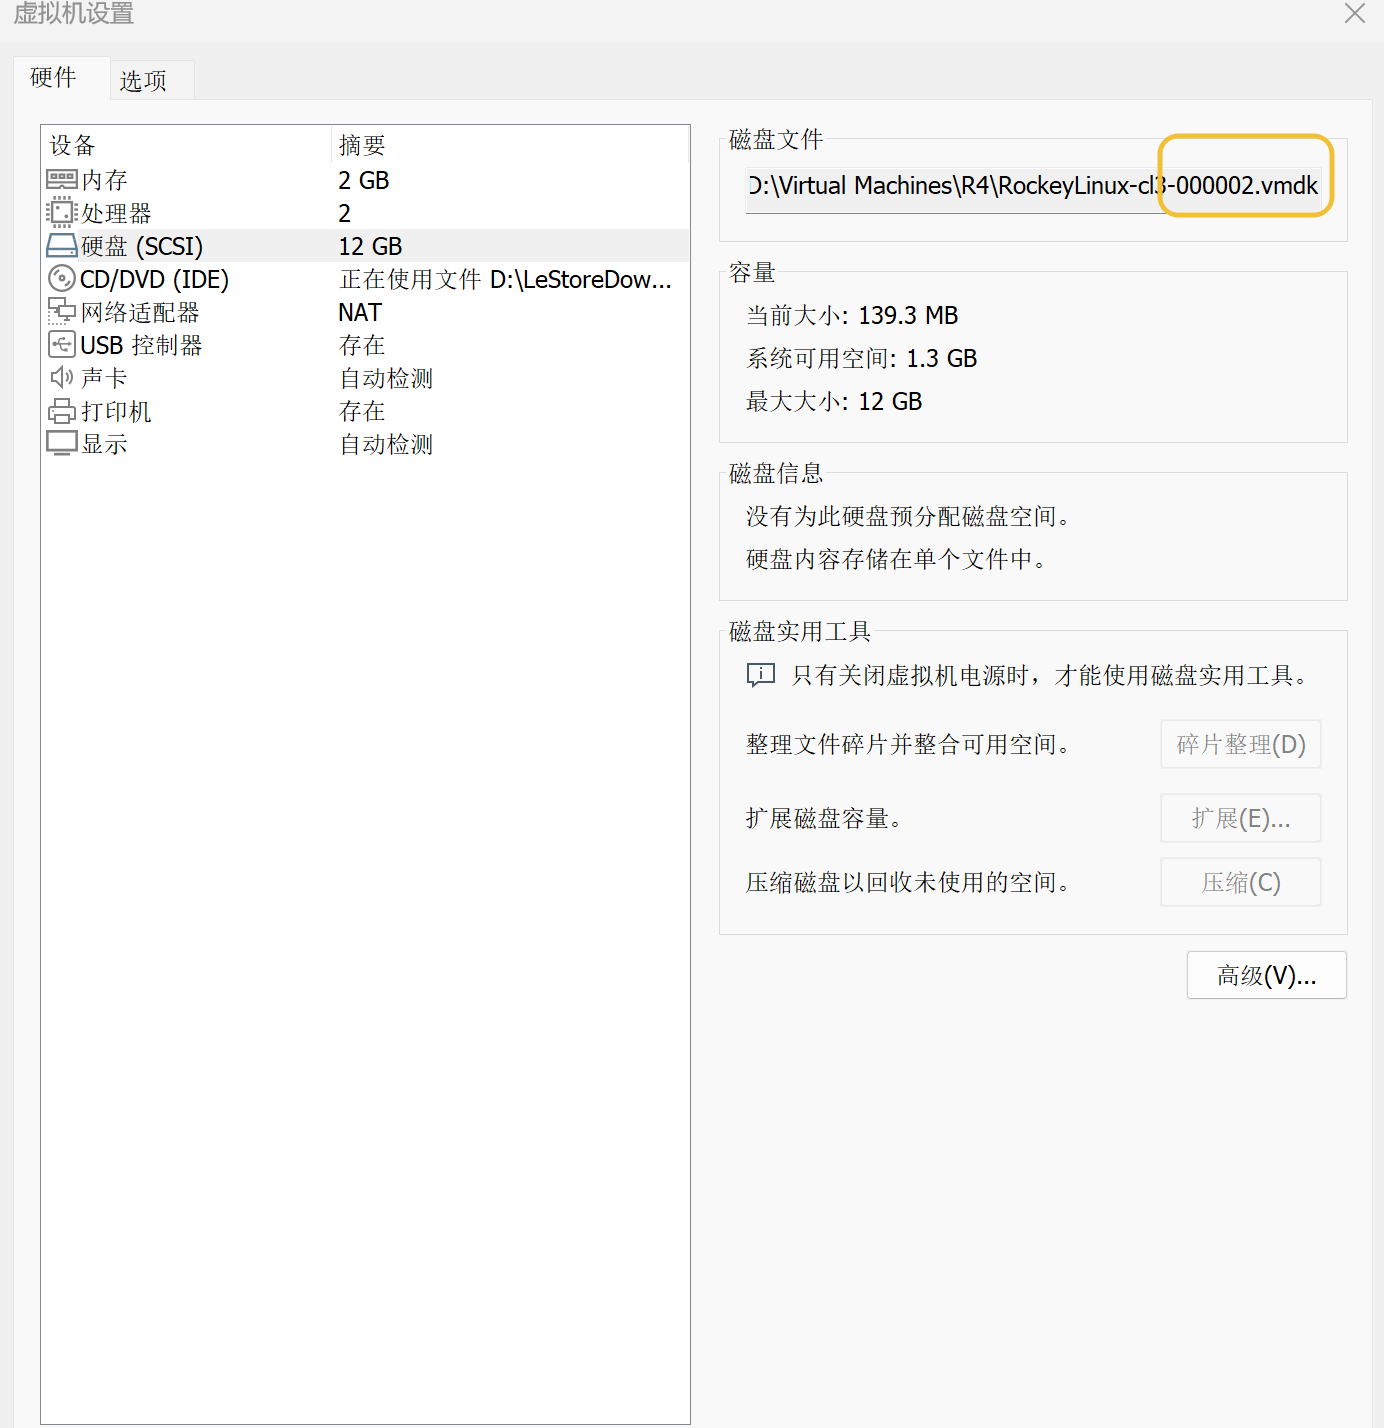Select the processor (处理器) chip icon

62,213
